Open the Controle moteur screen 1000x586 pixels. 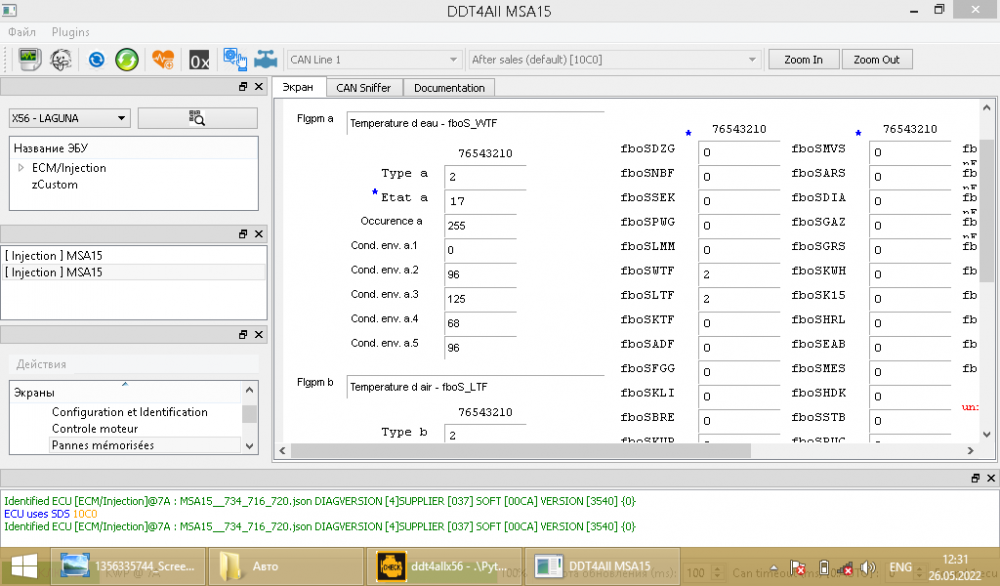click(x=95, y=429)
